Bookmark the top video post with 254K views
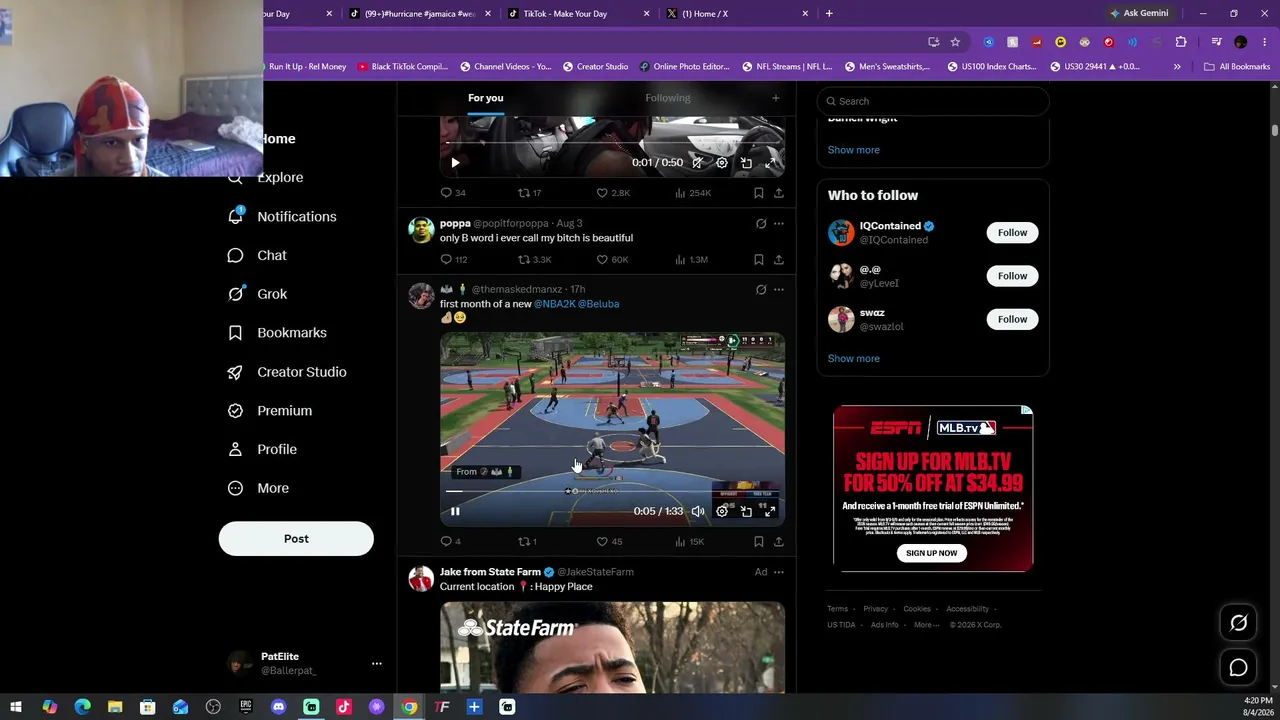The width and height of the screenshot is (1280, 720). 758,193
